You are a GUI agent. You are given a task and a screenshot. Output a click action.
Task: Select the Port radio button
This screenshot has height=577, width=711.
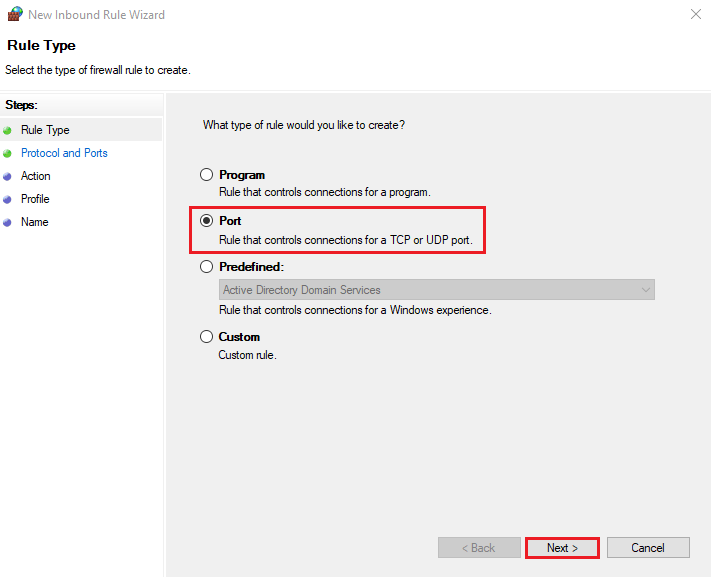[207, 221]
